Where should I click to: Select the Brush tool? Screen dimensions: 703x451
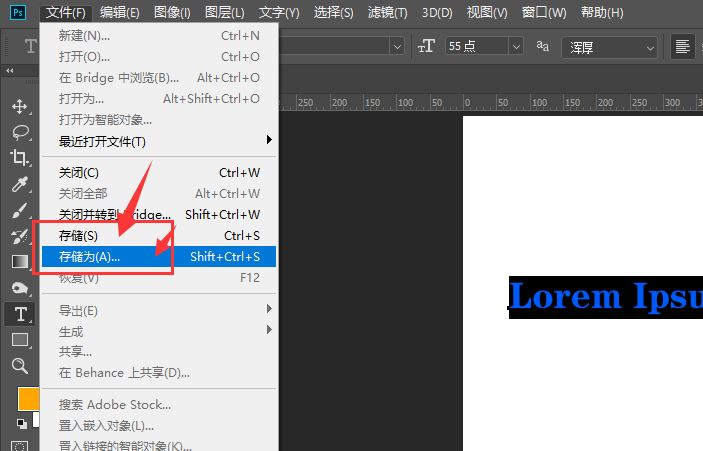point(19,210)
